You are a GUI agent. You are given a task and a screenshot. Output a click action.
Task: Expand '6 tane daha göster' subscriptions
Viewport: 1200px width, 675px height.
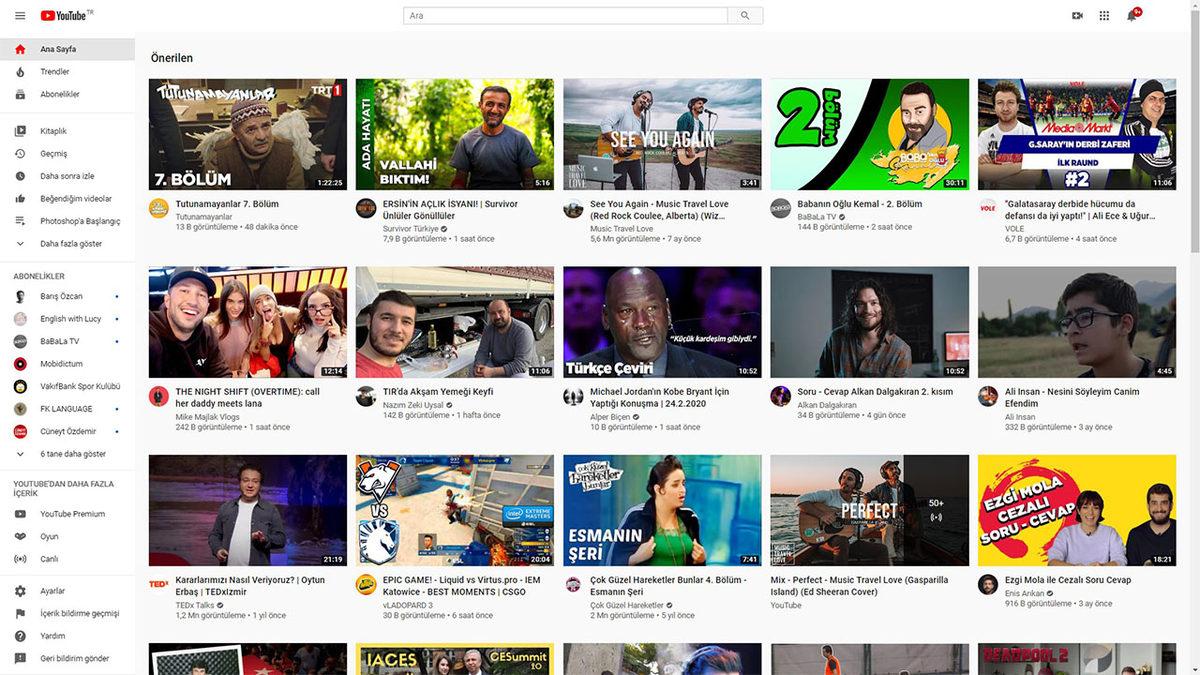point(72,454)
